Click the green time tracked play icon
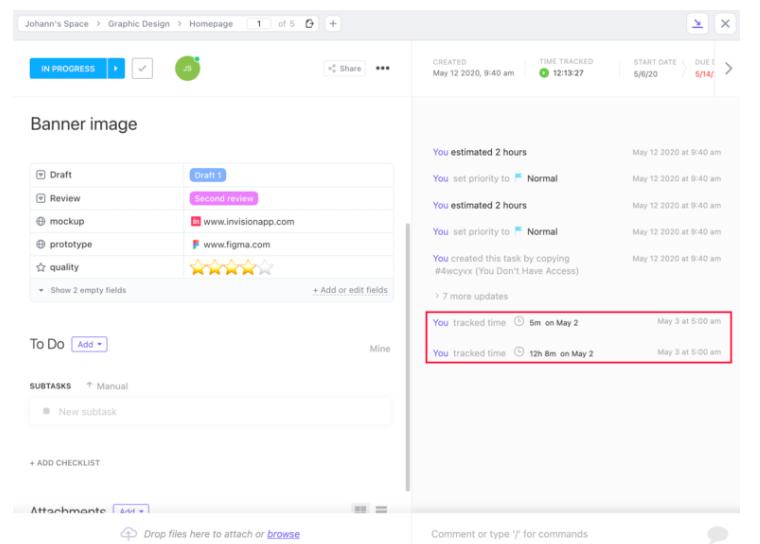Screen dimensions: 760x544 click(x=544, y=73)
